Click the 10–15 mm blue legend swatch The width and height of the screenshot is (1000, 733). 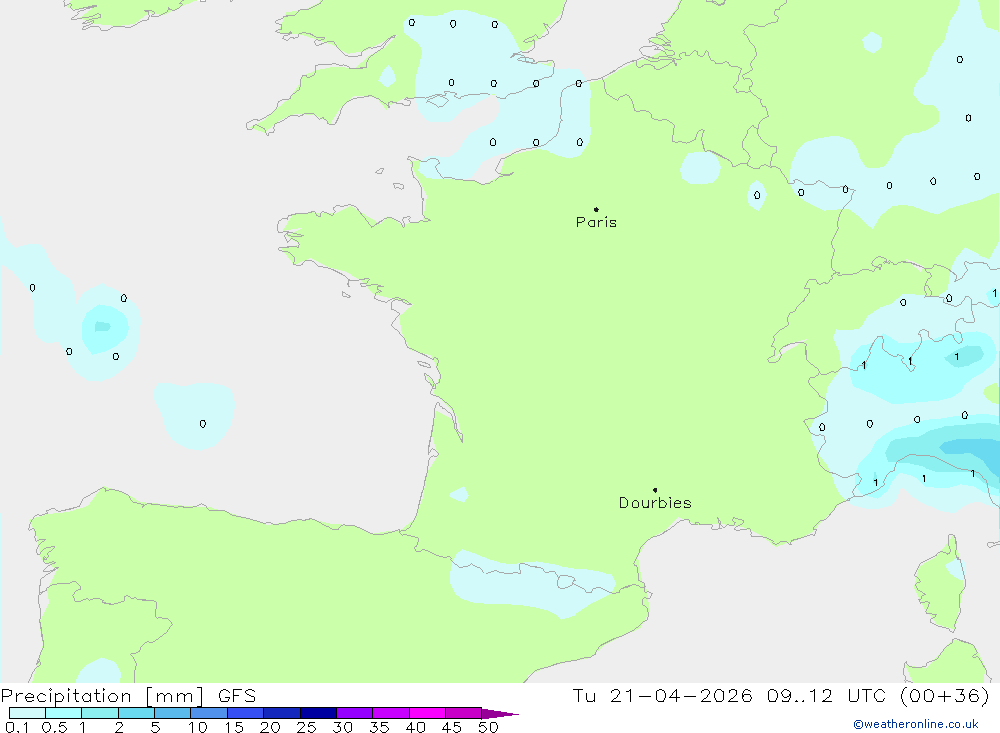tap(209, 713)
